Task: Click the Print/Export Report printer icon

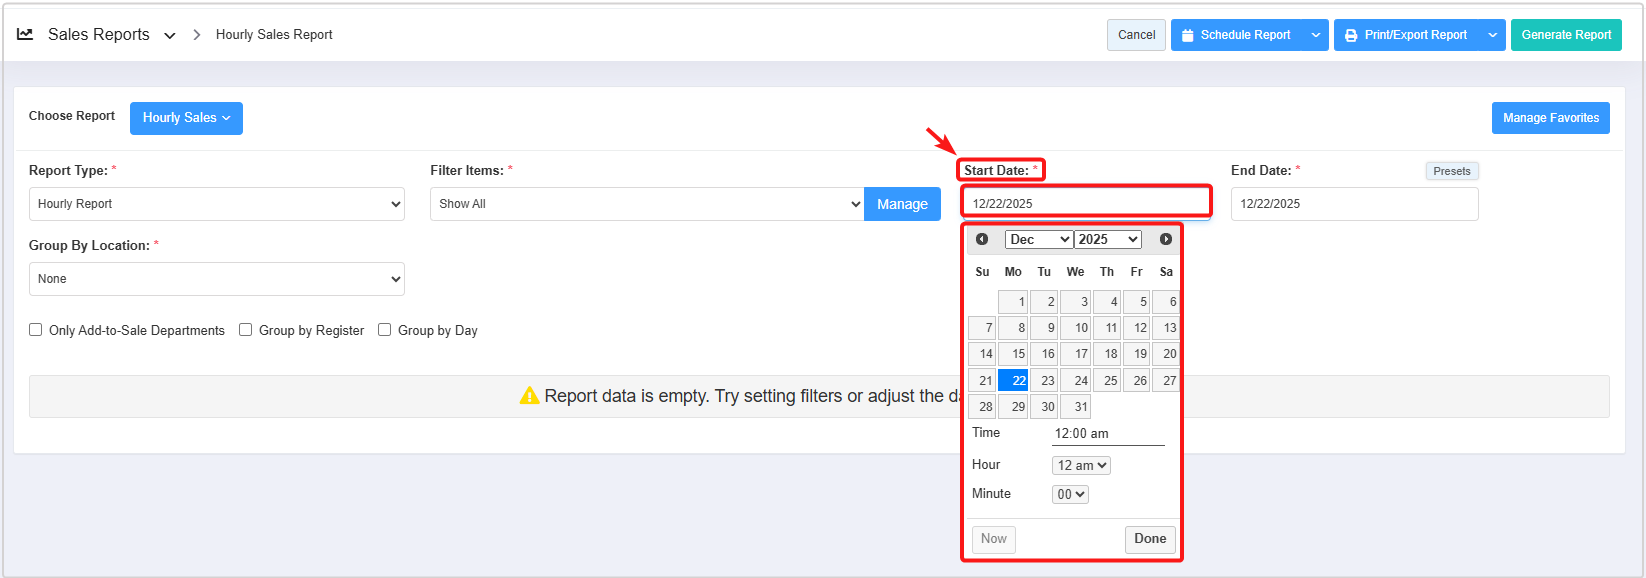Action: [x=1351, y=35]
